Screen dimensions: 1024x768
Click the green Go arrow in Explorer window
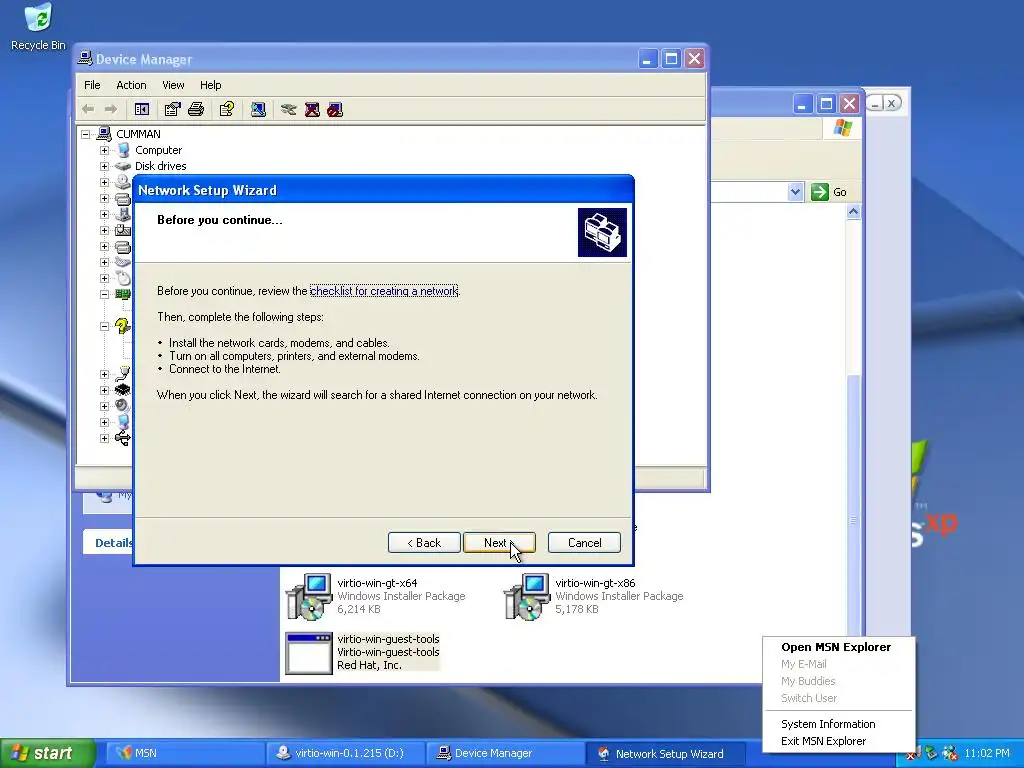pos(820,192)
